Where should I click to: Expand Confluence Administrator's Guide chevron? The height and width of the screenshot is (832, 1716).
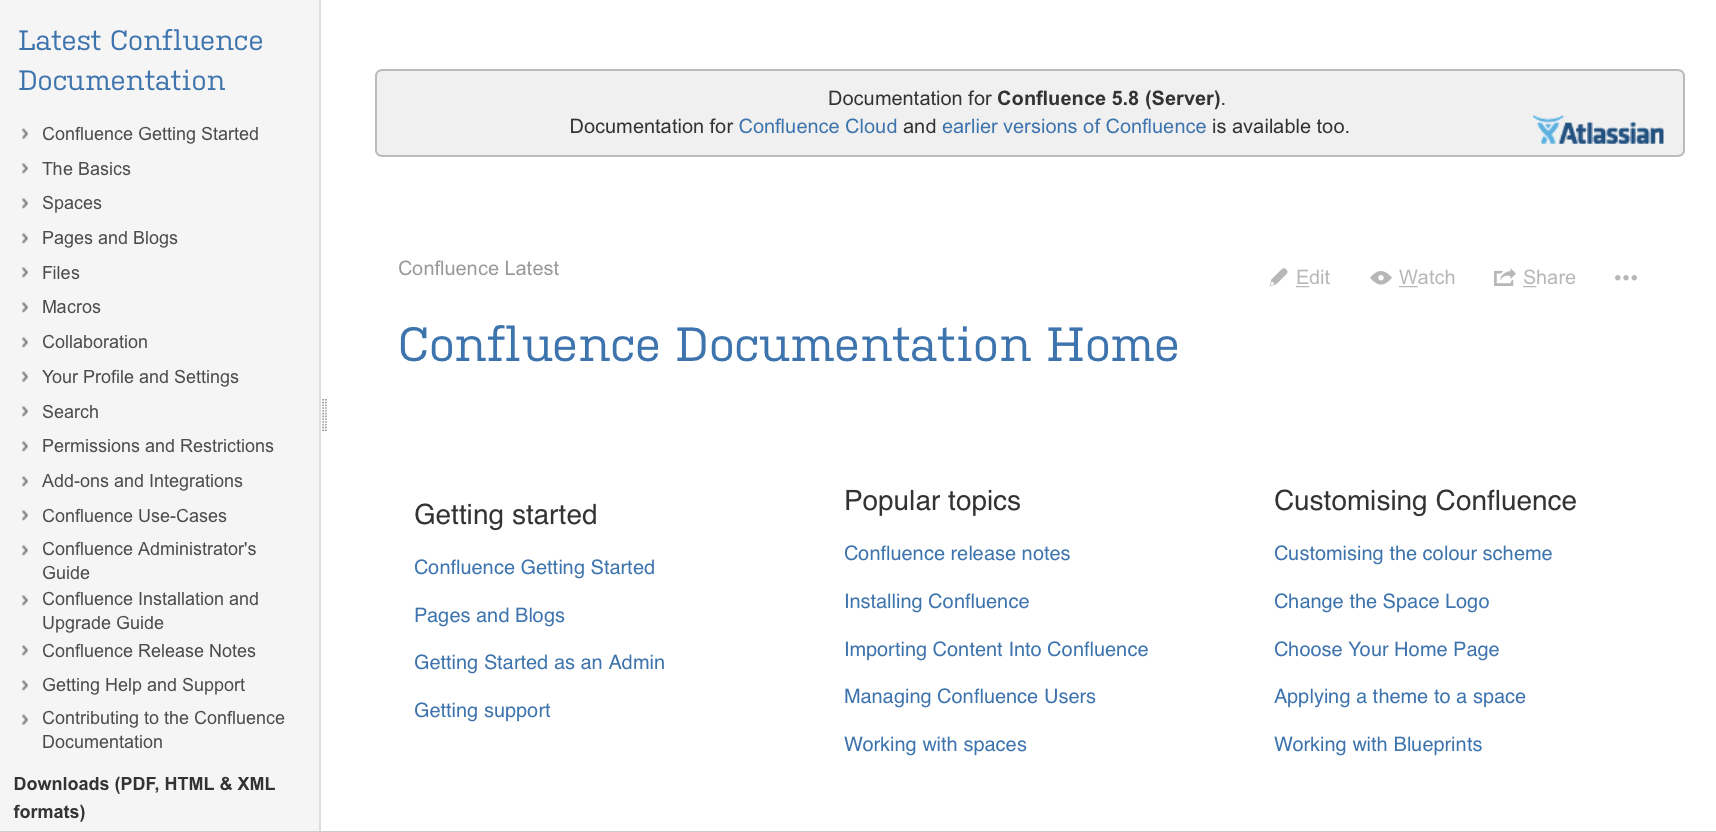tap(25, 550)
